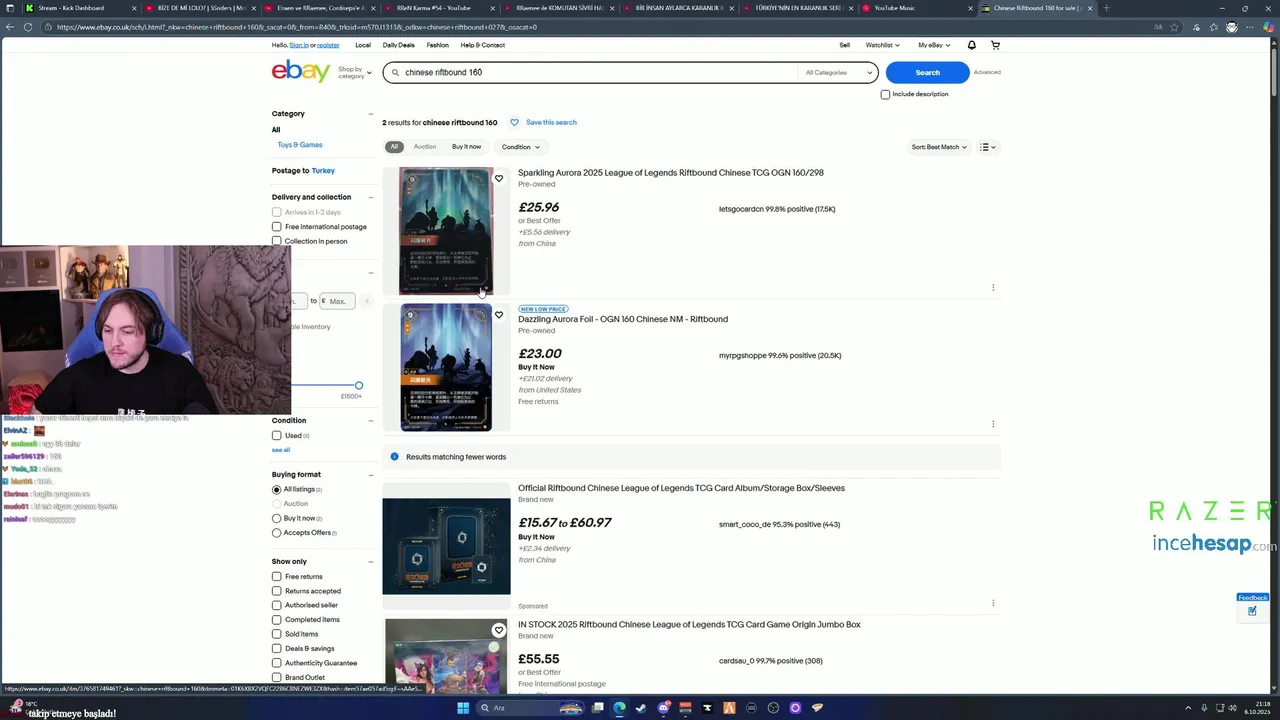Enable Include description checkbox
This screenshot has height=720, width=1280.
click(885, 94)
